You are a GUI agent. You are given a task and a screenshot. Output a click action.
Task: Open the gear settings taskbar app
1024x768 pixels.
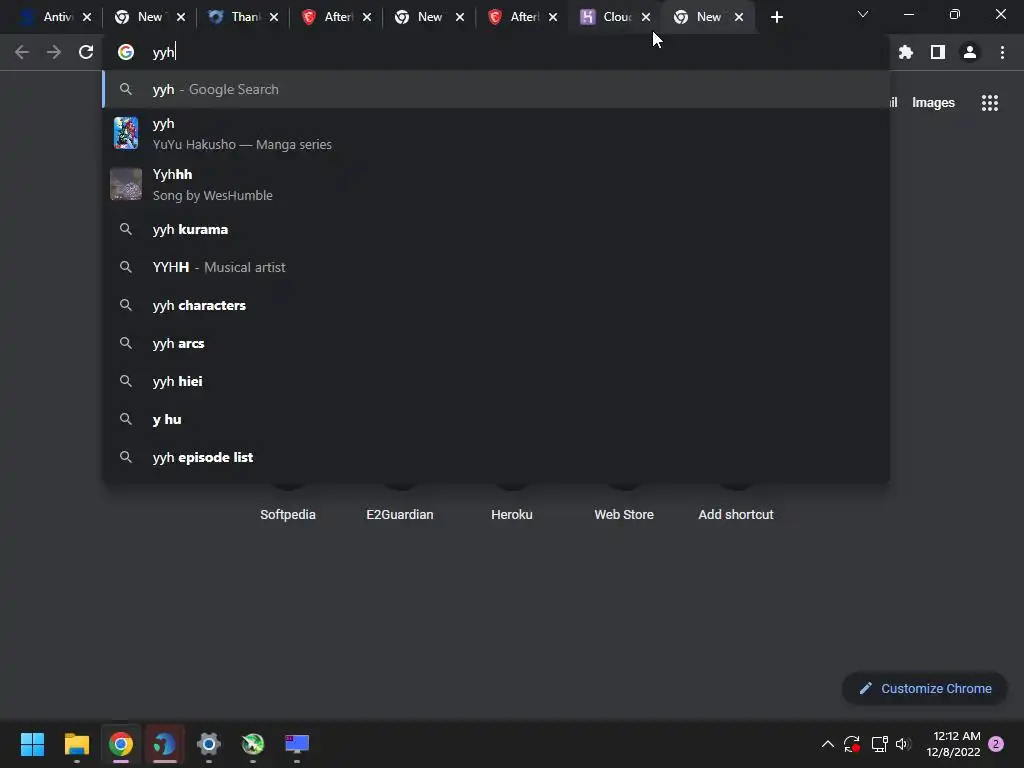coord(209,744)
